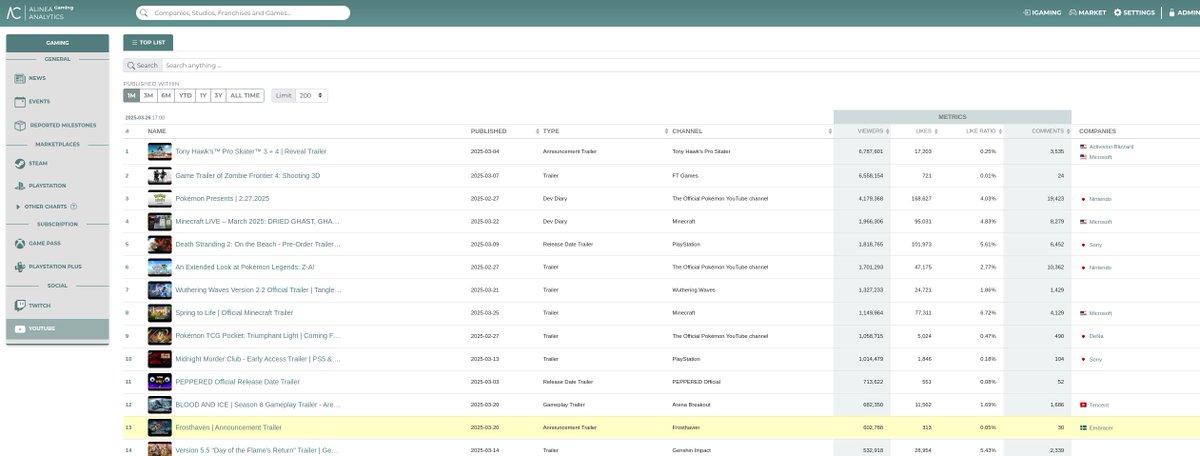The width and height of the screenshot is (1200, 456).
Task: Click the US flag beside Activision Blizzard
Action: point(1083,147)
